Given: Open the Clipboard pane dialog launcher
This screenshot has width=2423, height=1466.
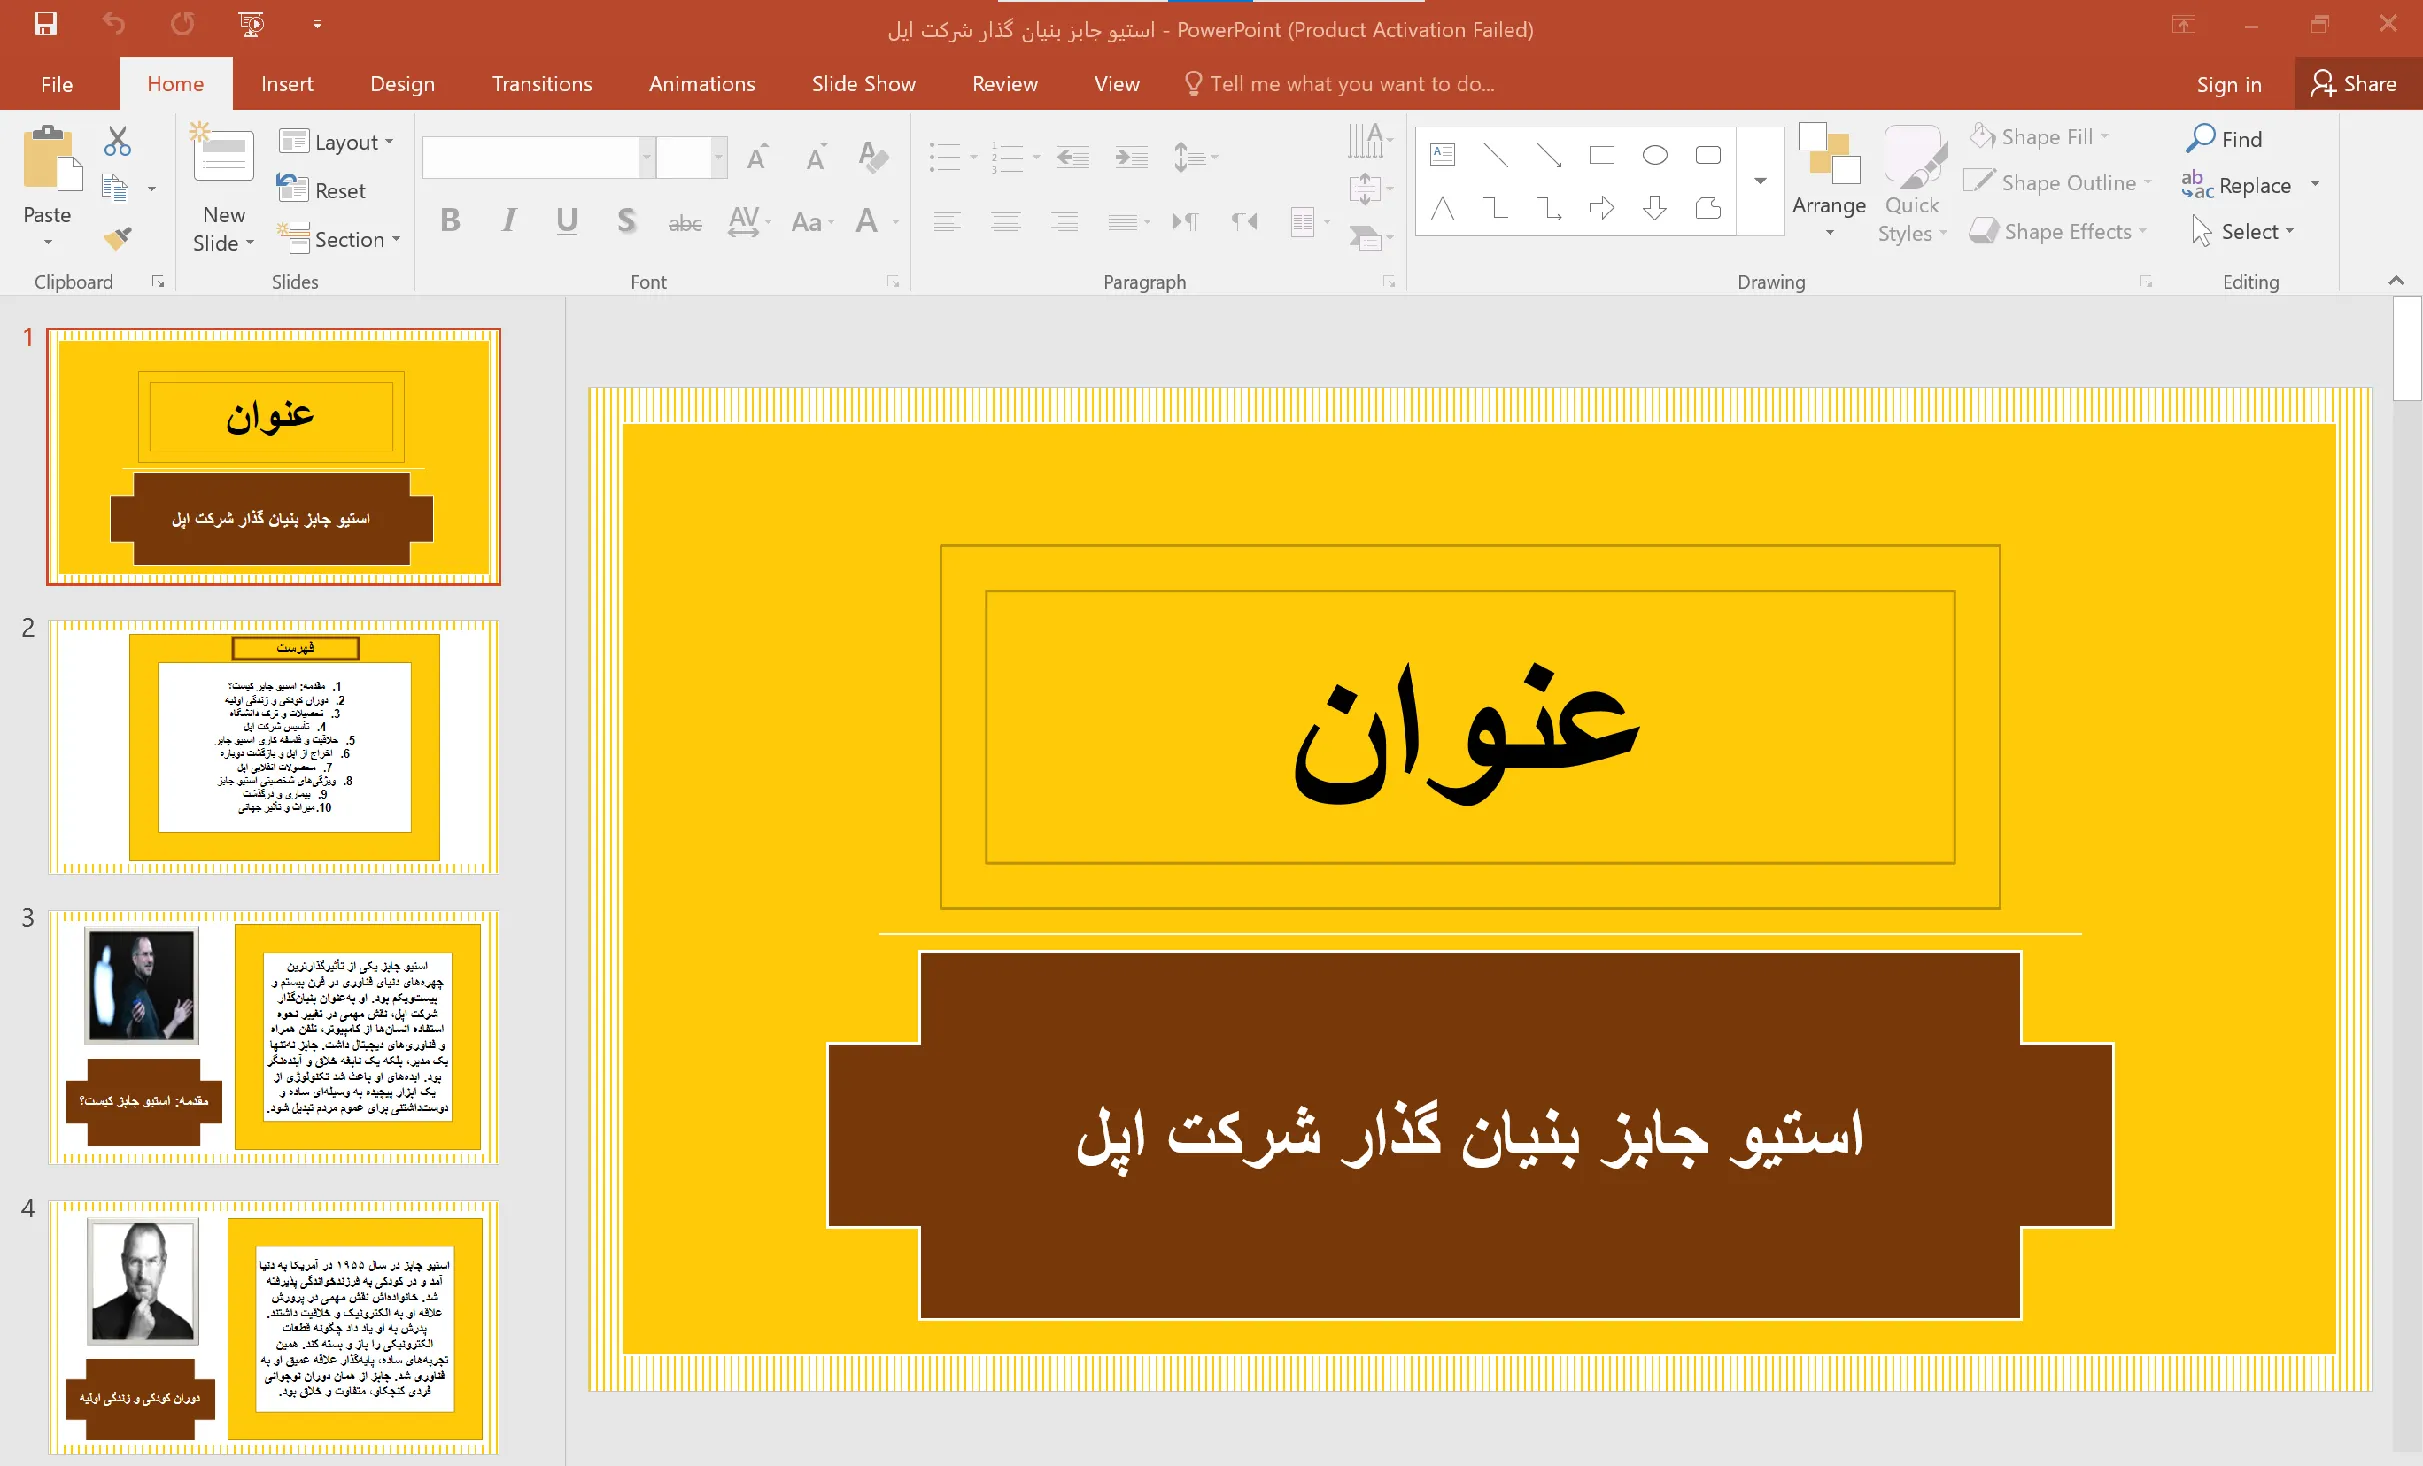Looking at the screenshot, I should point(157,282).
